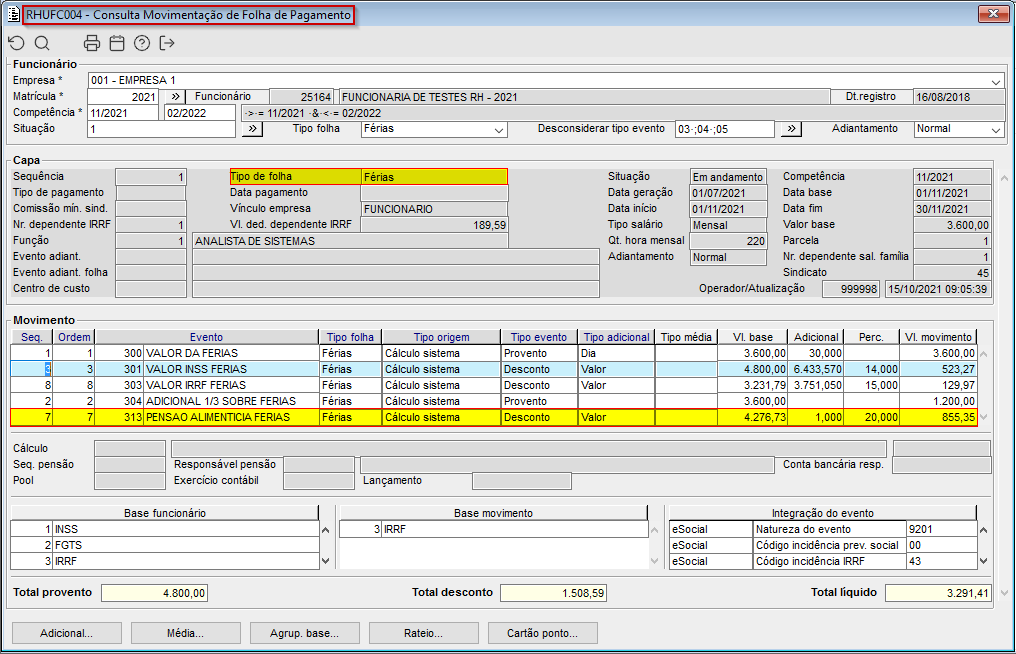Click the lookup arrows button beside Situação
Viewport: 1016px width, 654px height.
252,129
